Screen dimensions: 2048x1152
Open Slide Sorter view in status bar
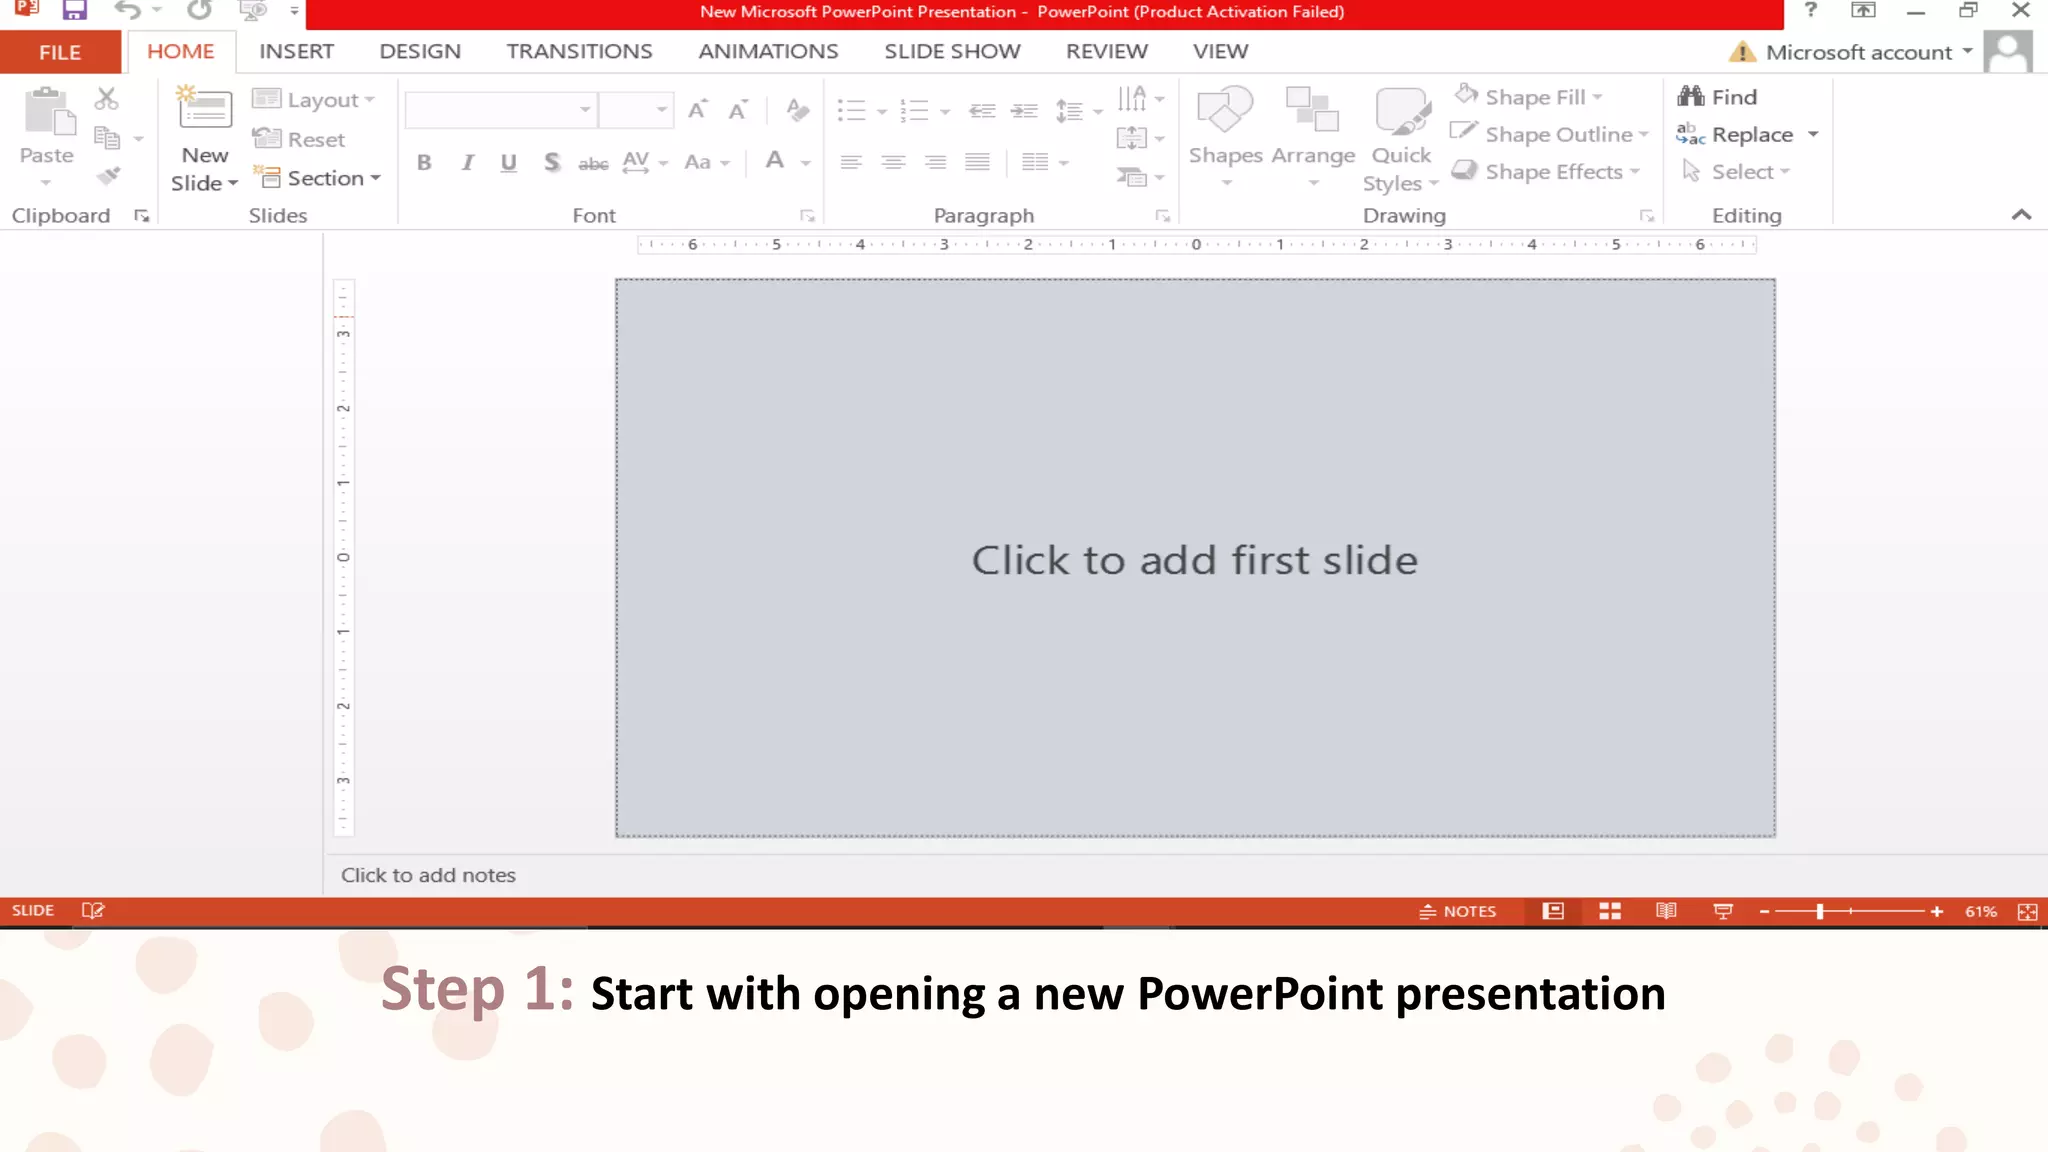pyautogui.click(x=1610, y=911)
